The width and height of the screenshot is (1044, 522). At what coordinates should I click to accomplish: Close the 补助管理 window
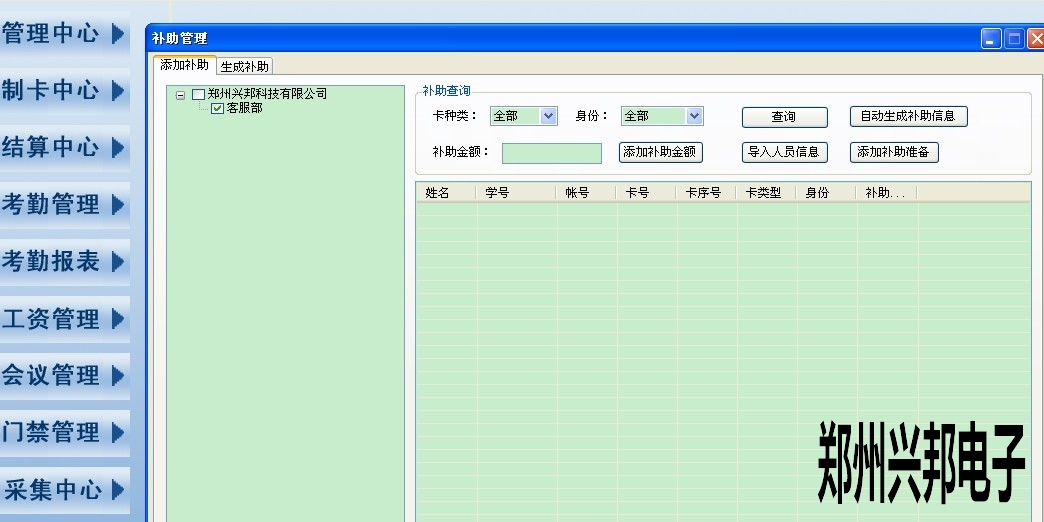[x=1036, y=39]
